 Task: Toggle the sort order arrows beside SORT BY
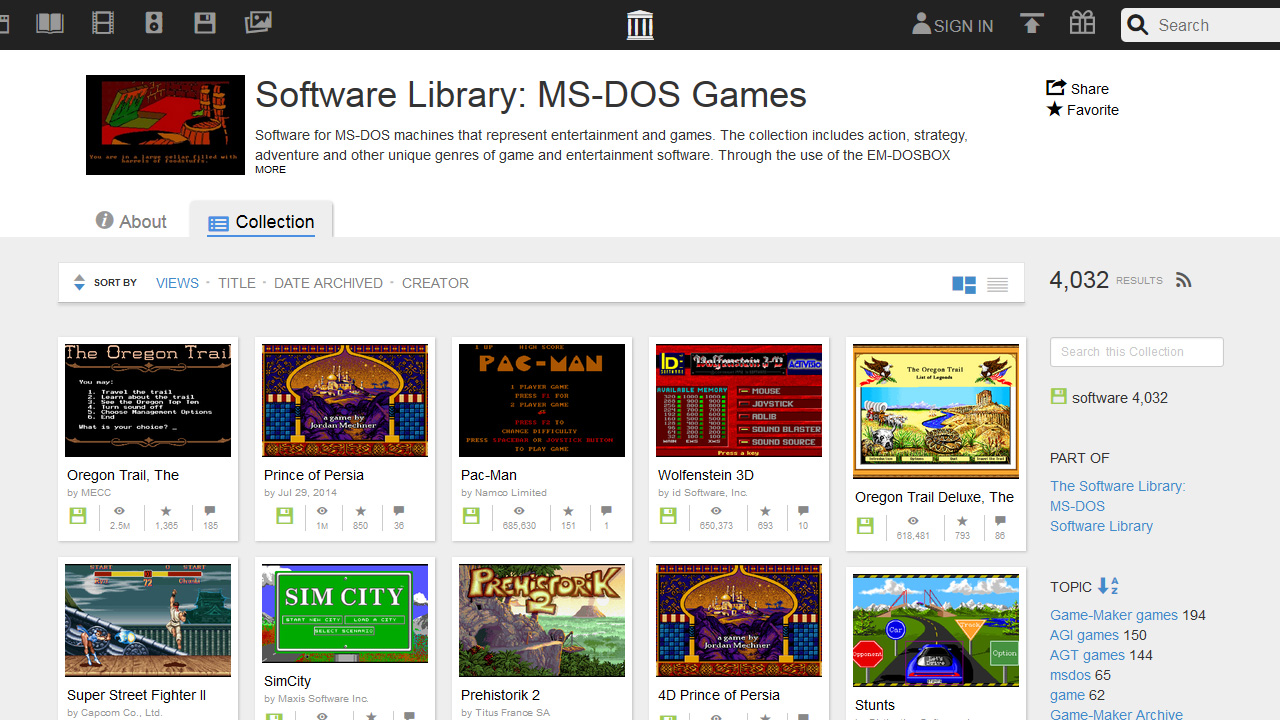point(79,283)
